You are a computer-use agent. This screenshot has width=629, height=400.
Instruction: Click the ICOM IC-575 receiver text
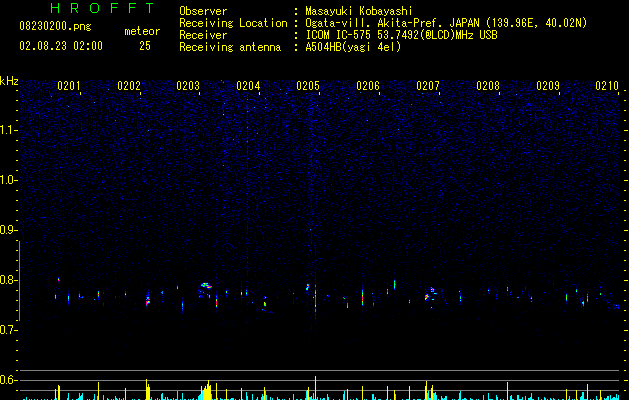coord(401,35)
